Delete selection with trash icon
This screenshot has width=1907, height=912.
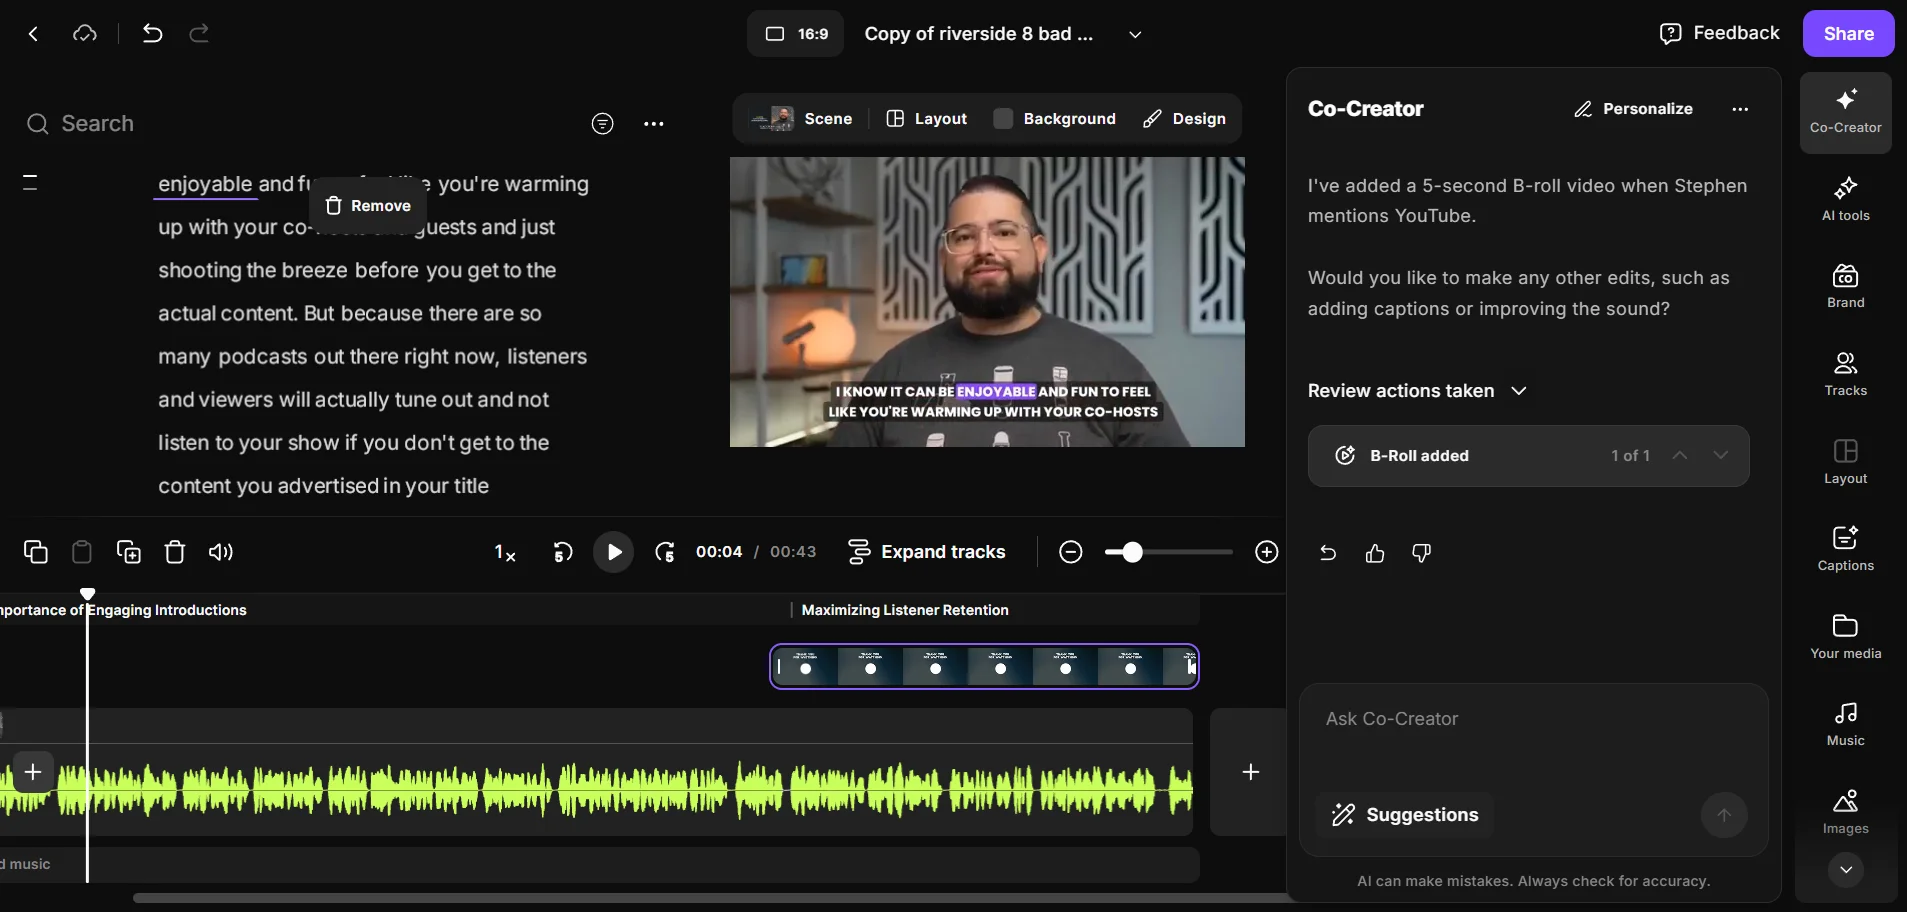coord(175,552)
